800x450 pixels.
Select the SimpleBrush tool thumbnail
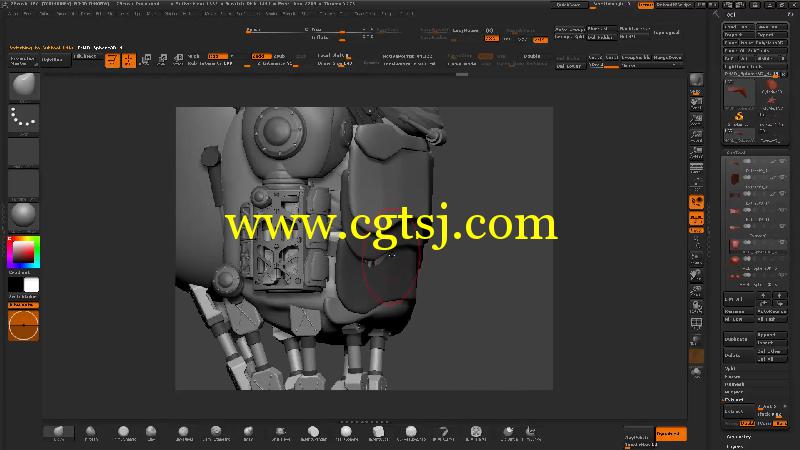(739, 118)
